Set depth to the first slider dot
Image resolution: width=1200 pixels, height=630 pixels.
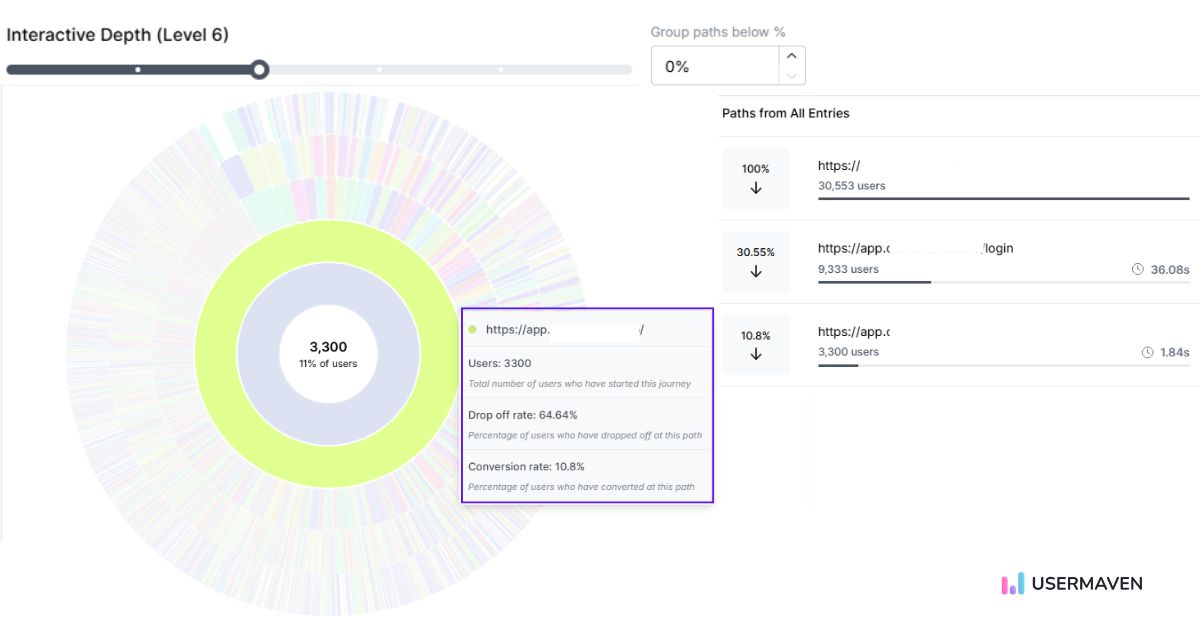[138, 70]
